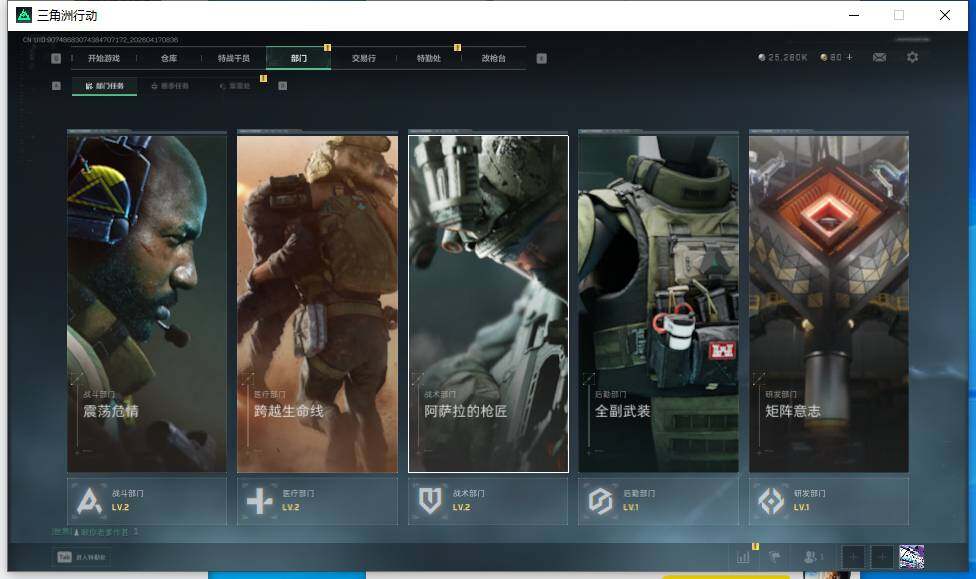Click the world chat message line
The width and height of the screenshot is (976, 579).
[x=96, y=532]
